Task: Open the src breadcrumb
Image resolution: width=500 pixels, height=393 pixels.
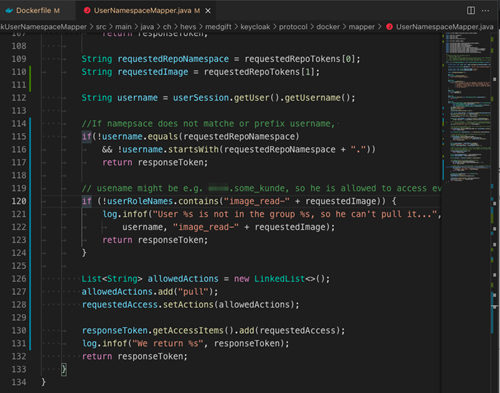Action: [x=101, y=27]
